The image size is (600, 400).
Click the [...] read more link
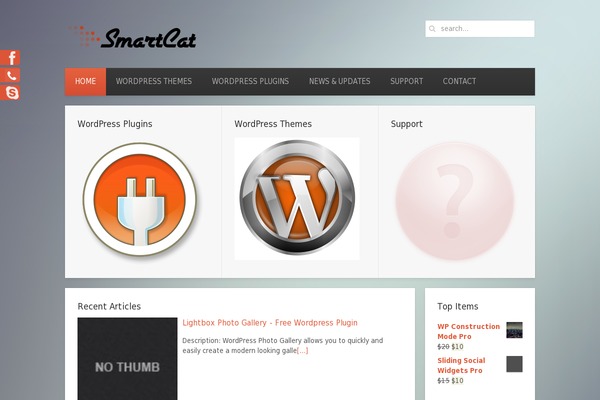tap(302, 351)
